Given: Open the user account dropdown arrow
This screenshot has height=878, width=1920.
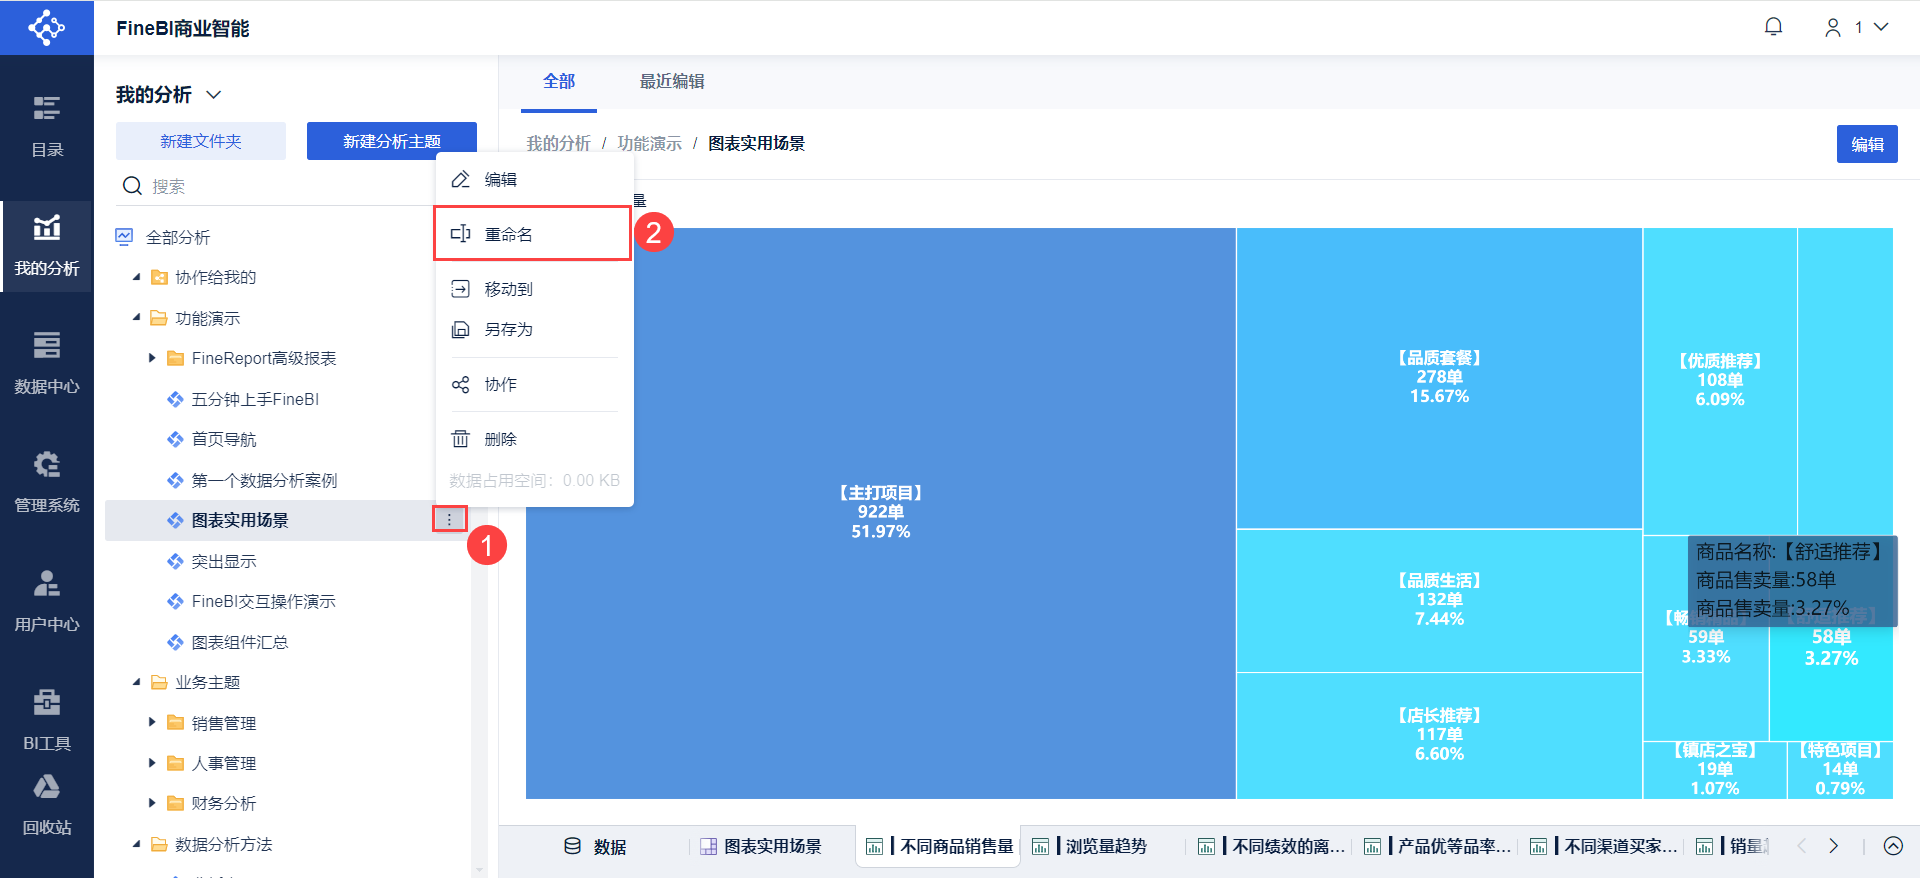Looking at the screenshot, I should [x=1881, y=27].
